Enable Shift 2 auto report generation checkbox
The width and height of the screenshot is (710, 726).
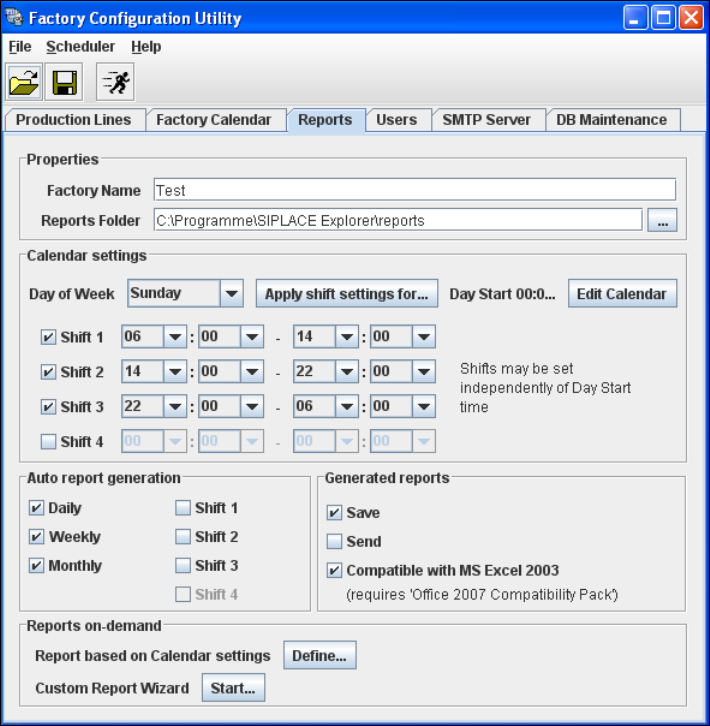[x=183, y=537]
